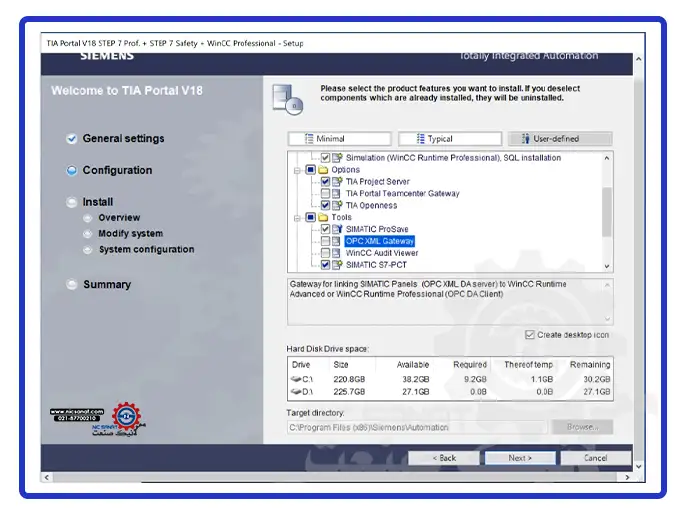Select the SIMATIC S7-PCT tree item
Screen dimensions: 686x516
(x=376, y=265)
